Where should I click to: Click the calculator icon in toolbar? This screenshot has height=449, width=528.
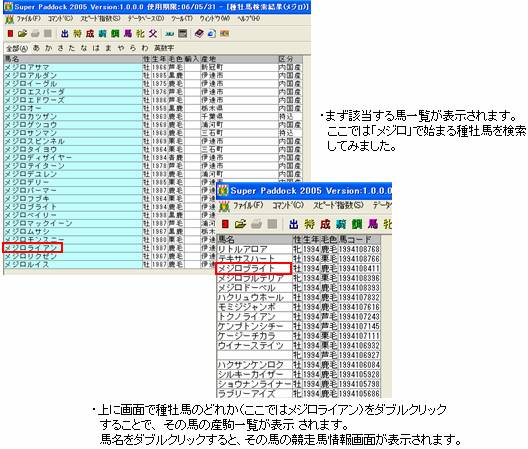tap(183, 33)
